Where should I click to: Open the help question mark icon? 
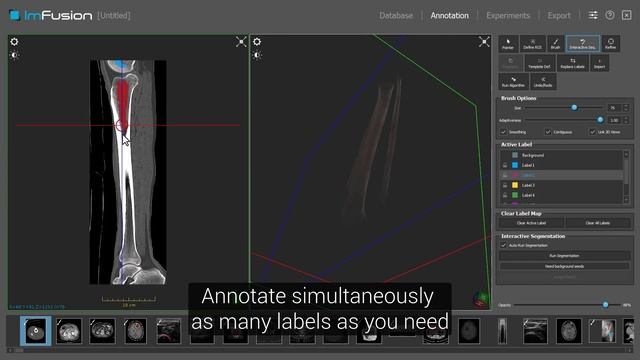point(610,16)
